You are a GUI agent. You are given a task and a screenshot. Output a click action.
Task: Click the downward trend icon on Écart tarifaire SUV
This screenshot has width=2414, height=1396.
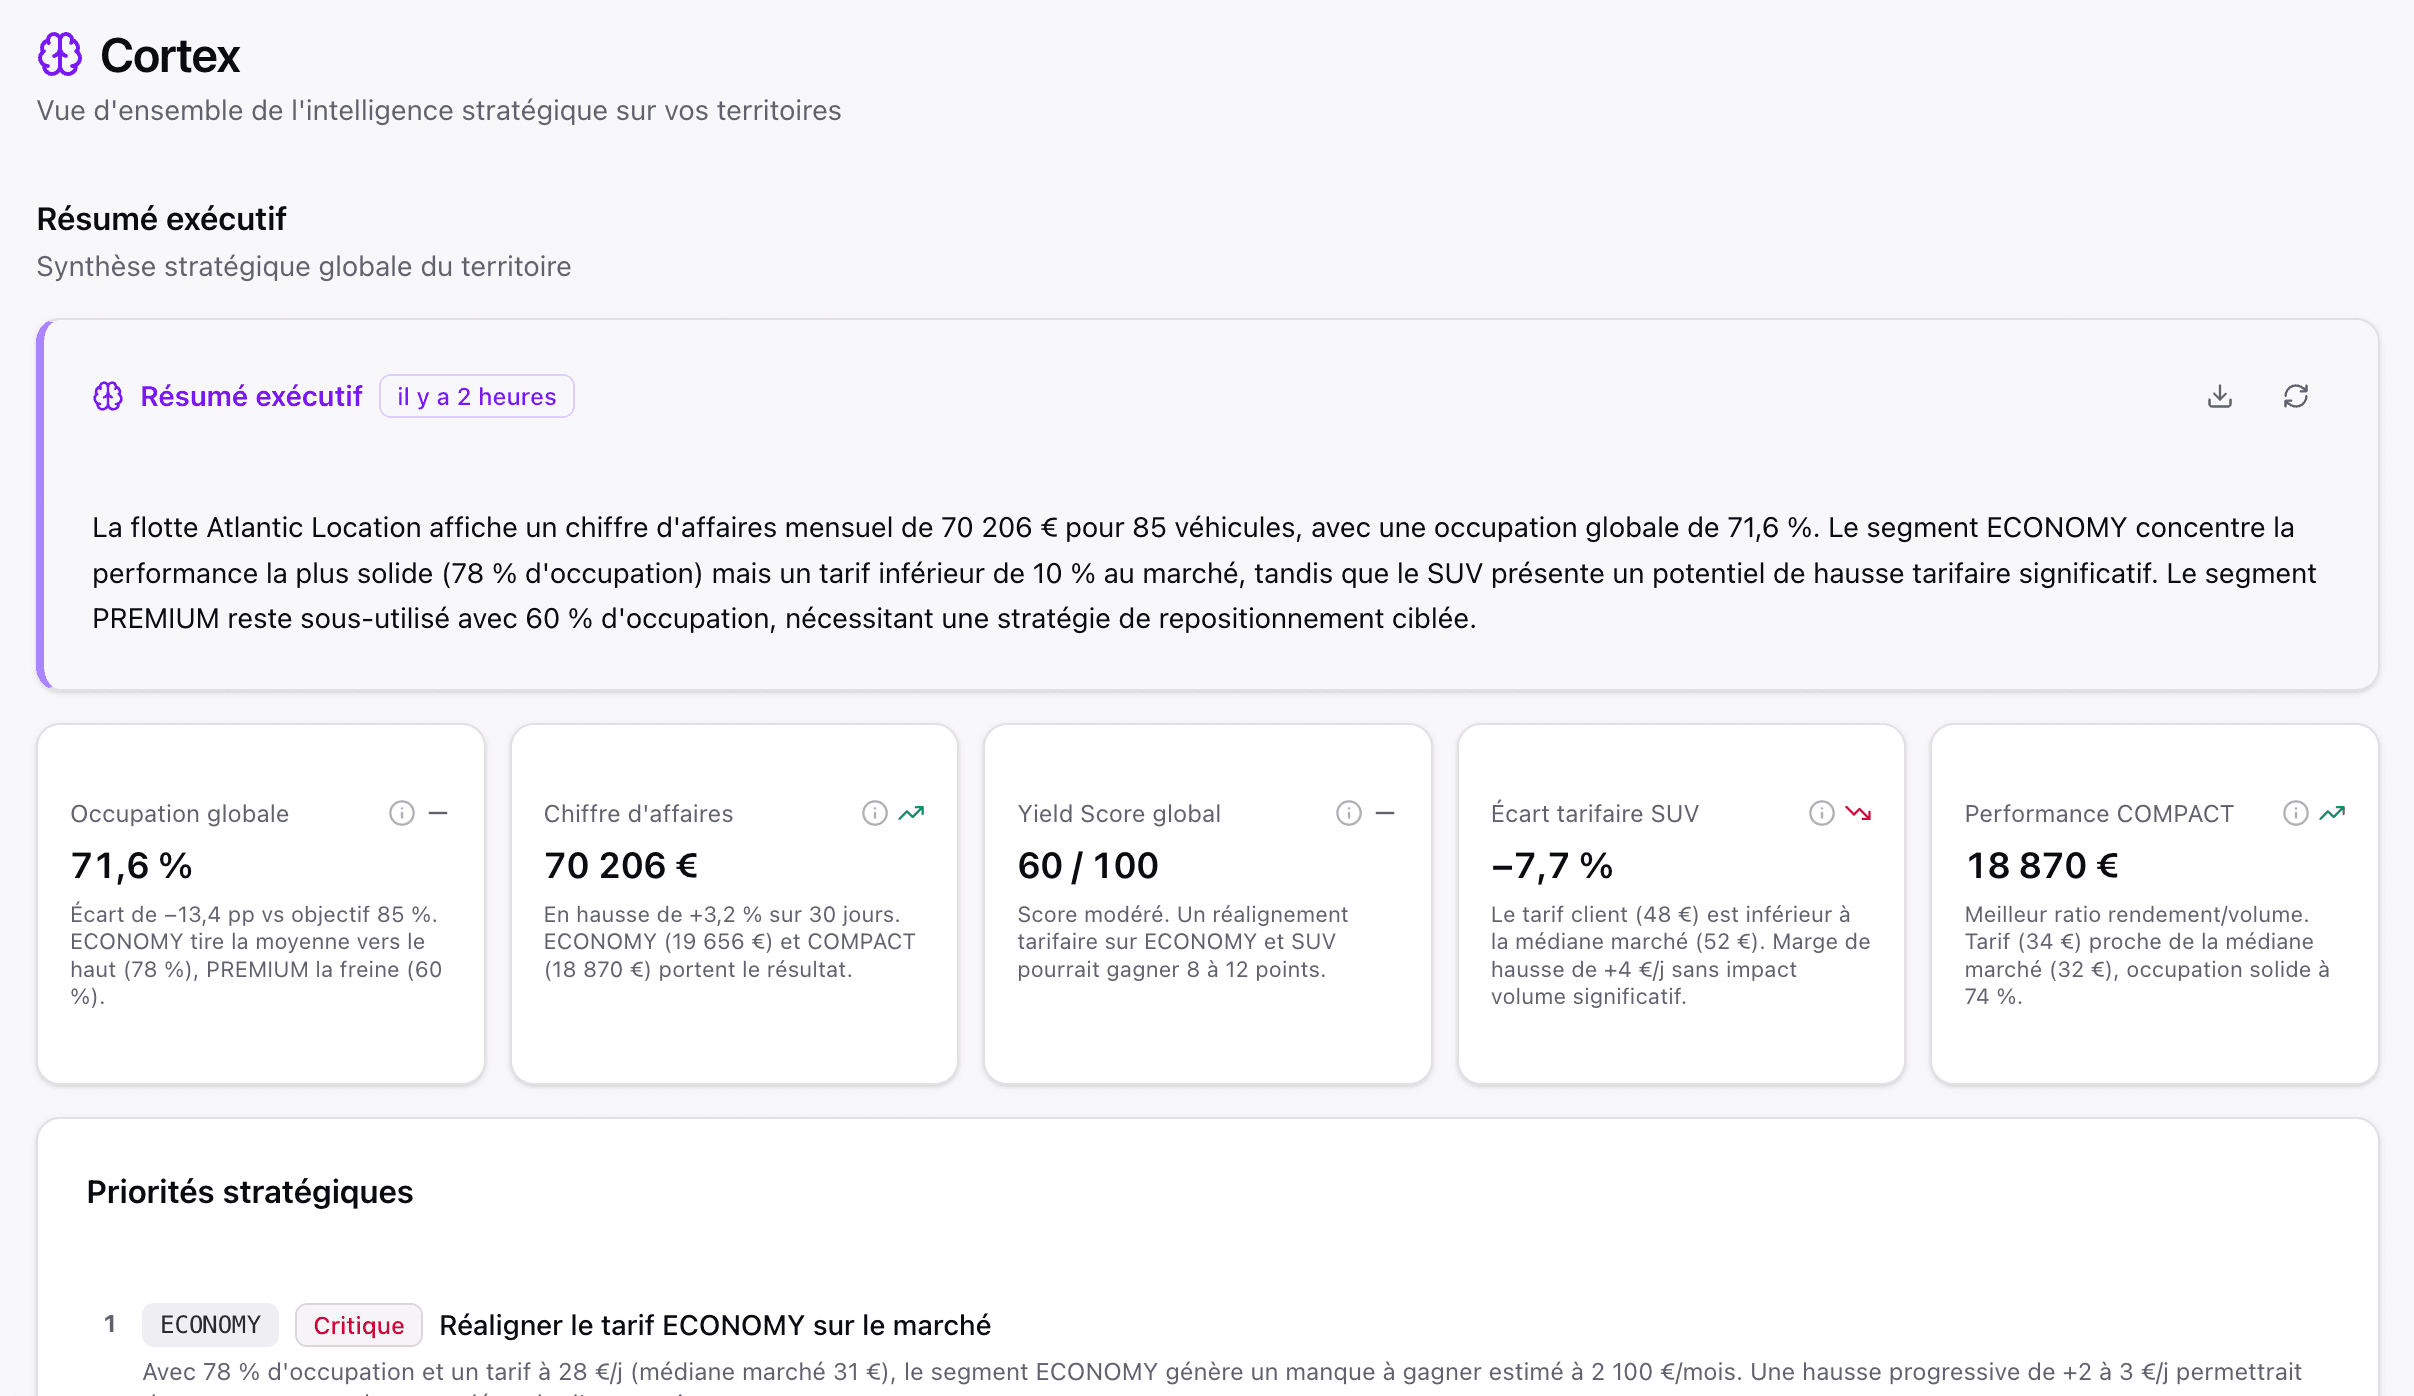tap(1862, 813)
